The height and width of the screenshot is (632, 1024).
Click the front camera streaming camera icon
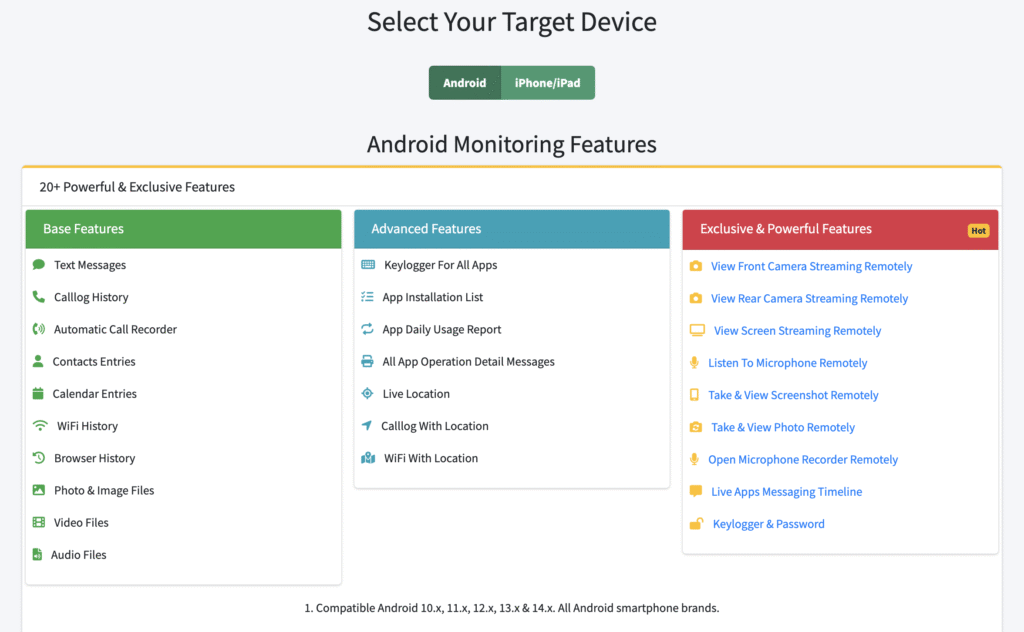pyautogui.click(x=696, y=266)
